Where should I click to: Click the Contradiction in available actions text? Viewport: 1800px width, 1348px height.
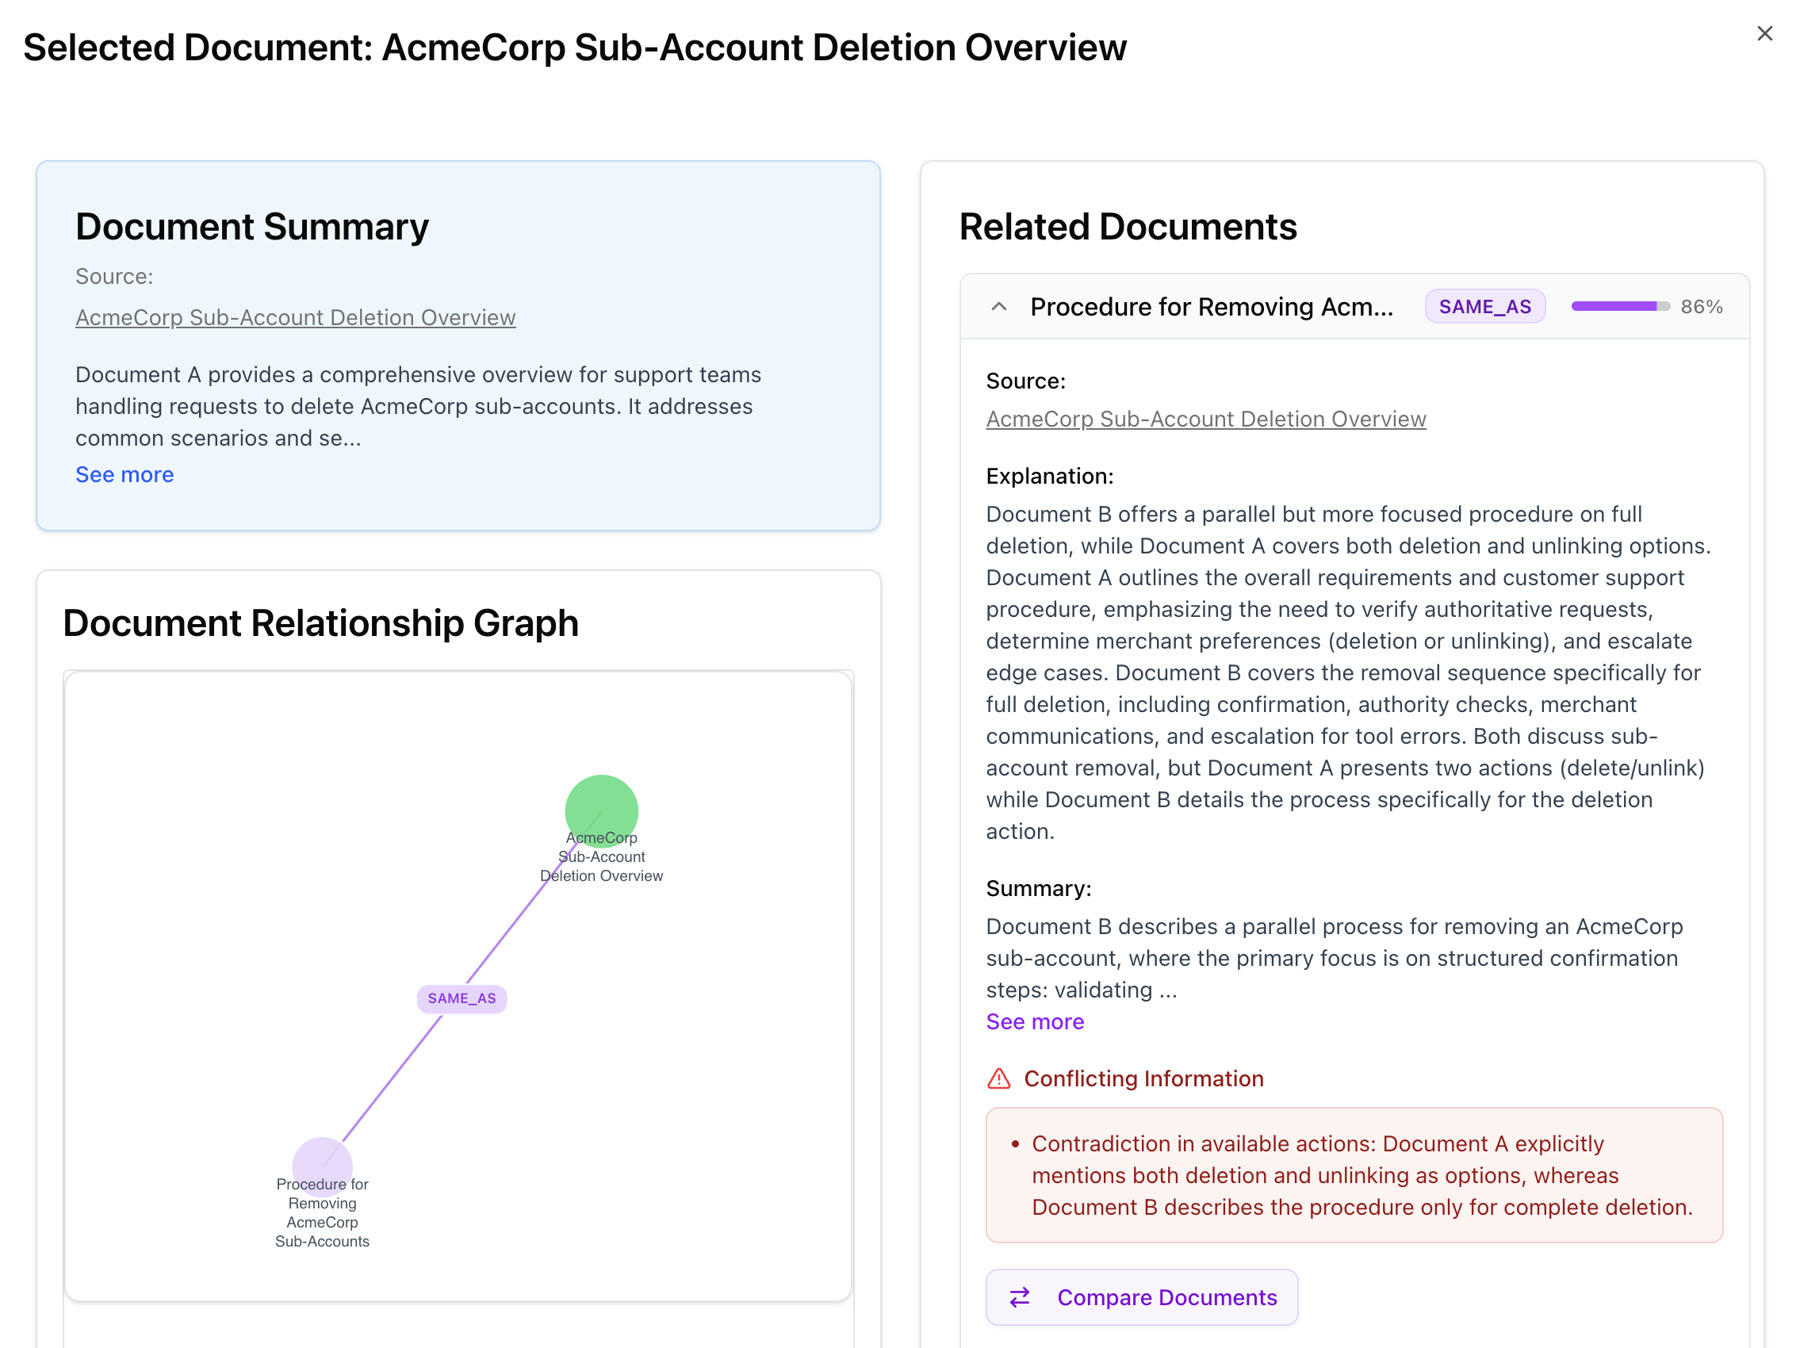(x=1361, y=1175)
